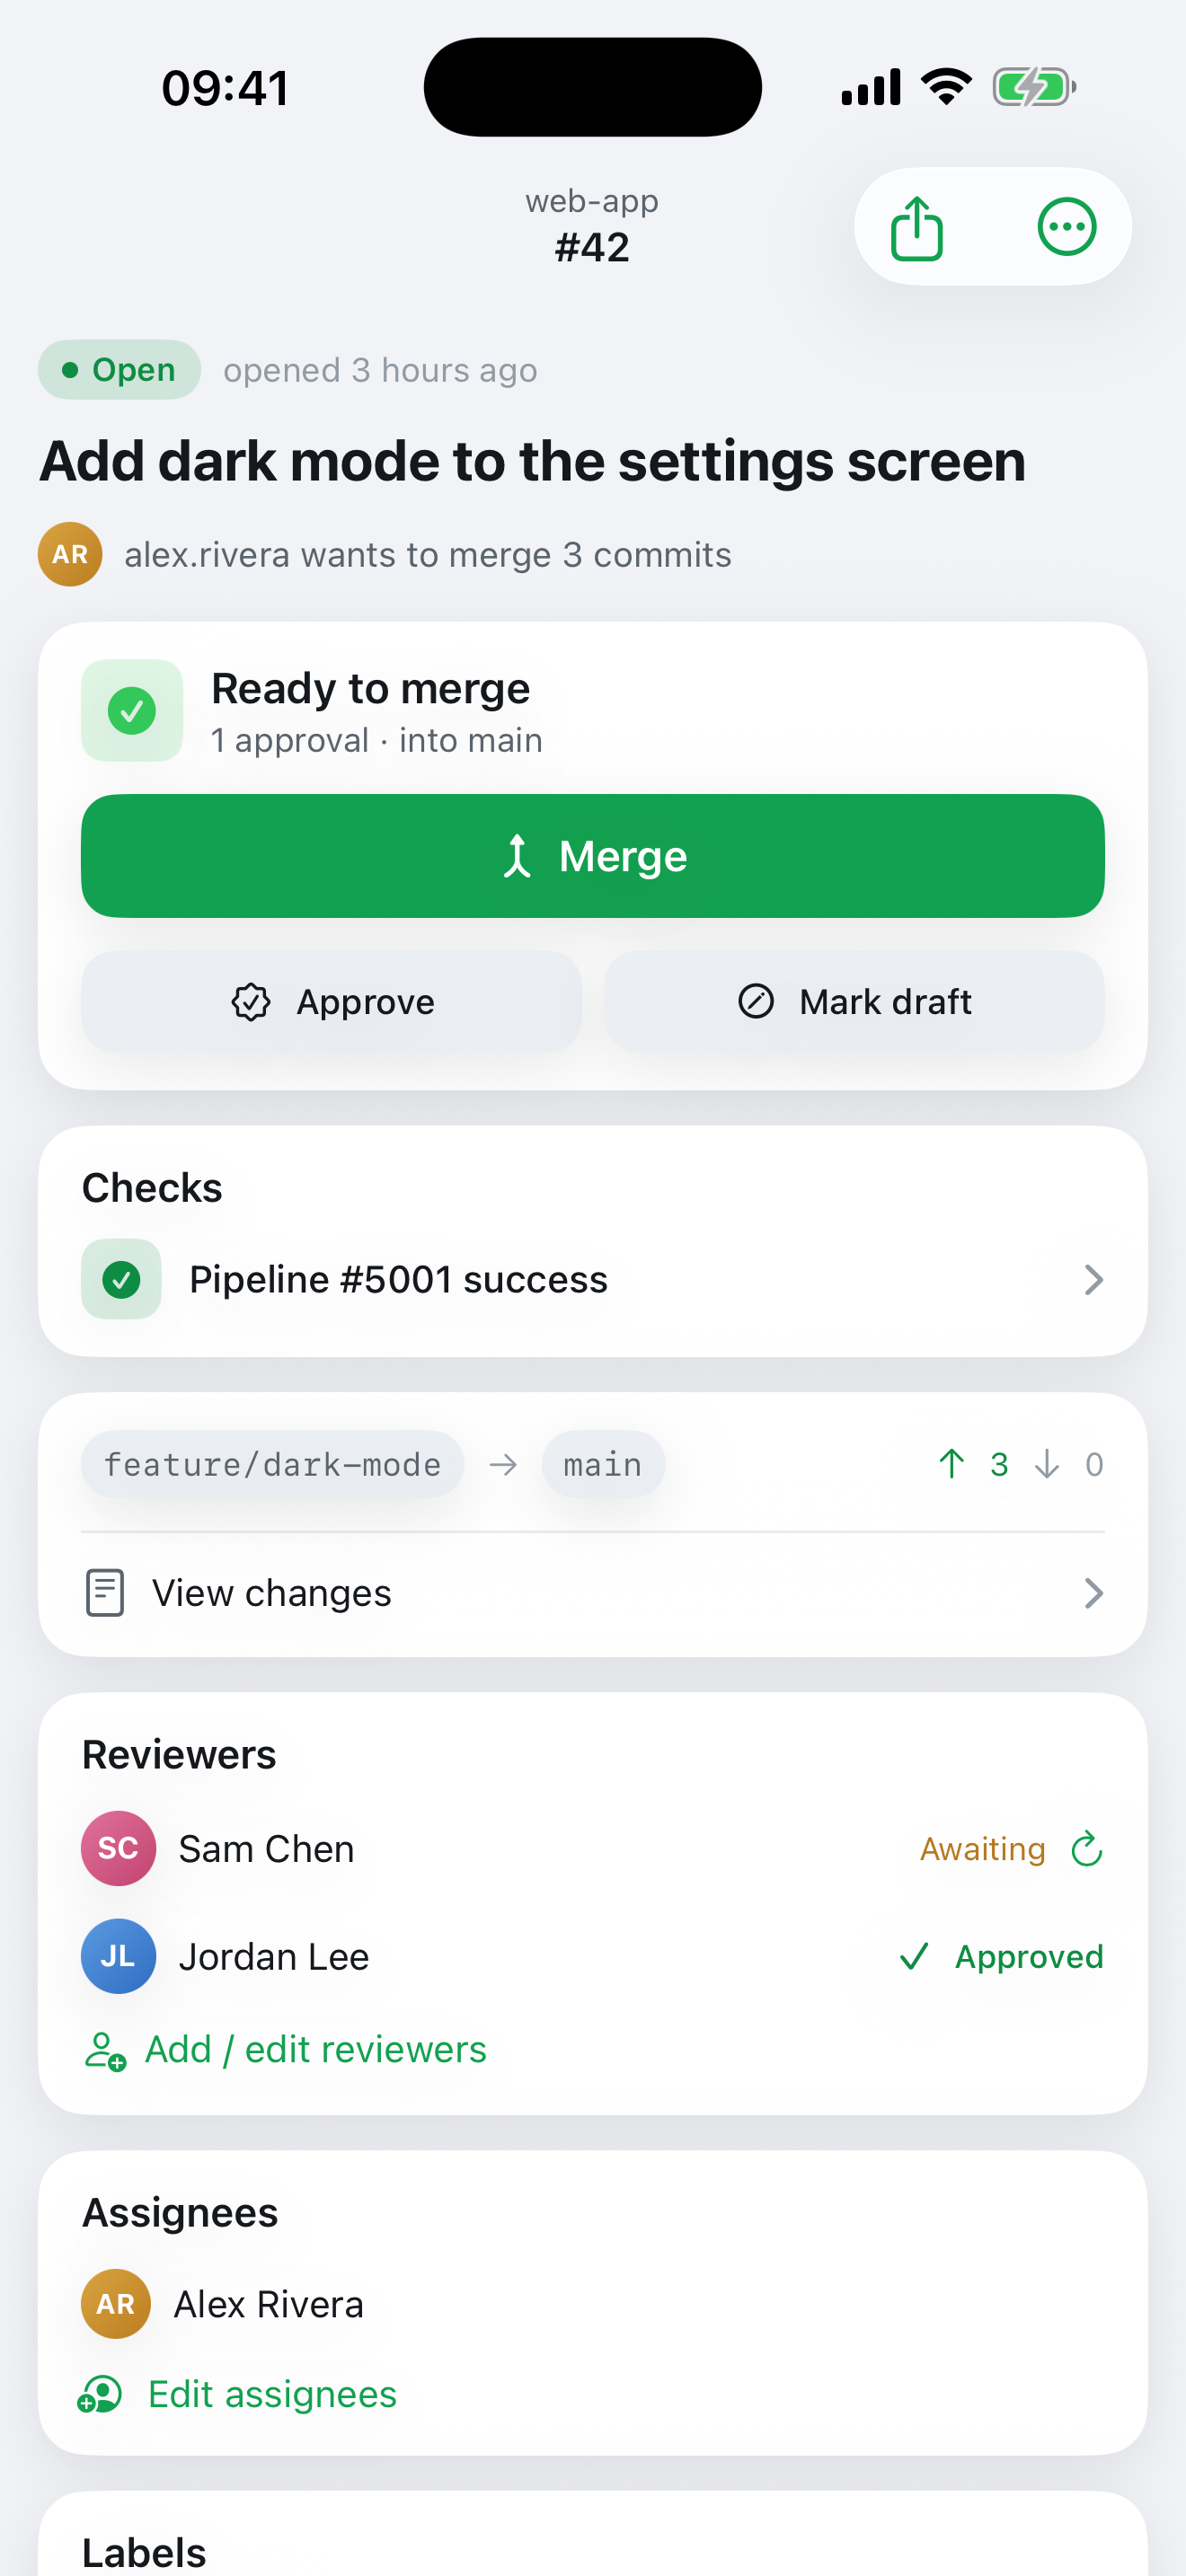Select the main target branch chip
Screen dimensions: 1186x2576
click(603, 1464)
